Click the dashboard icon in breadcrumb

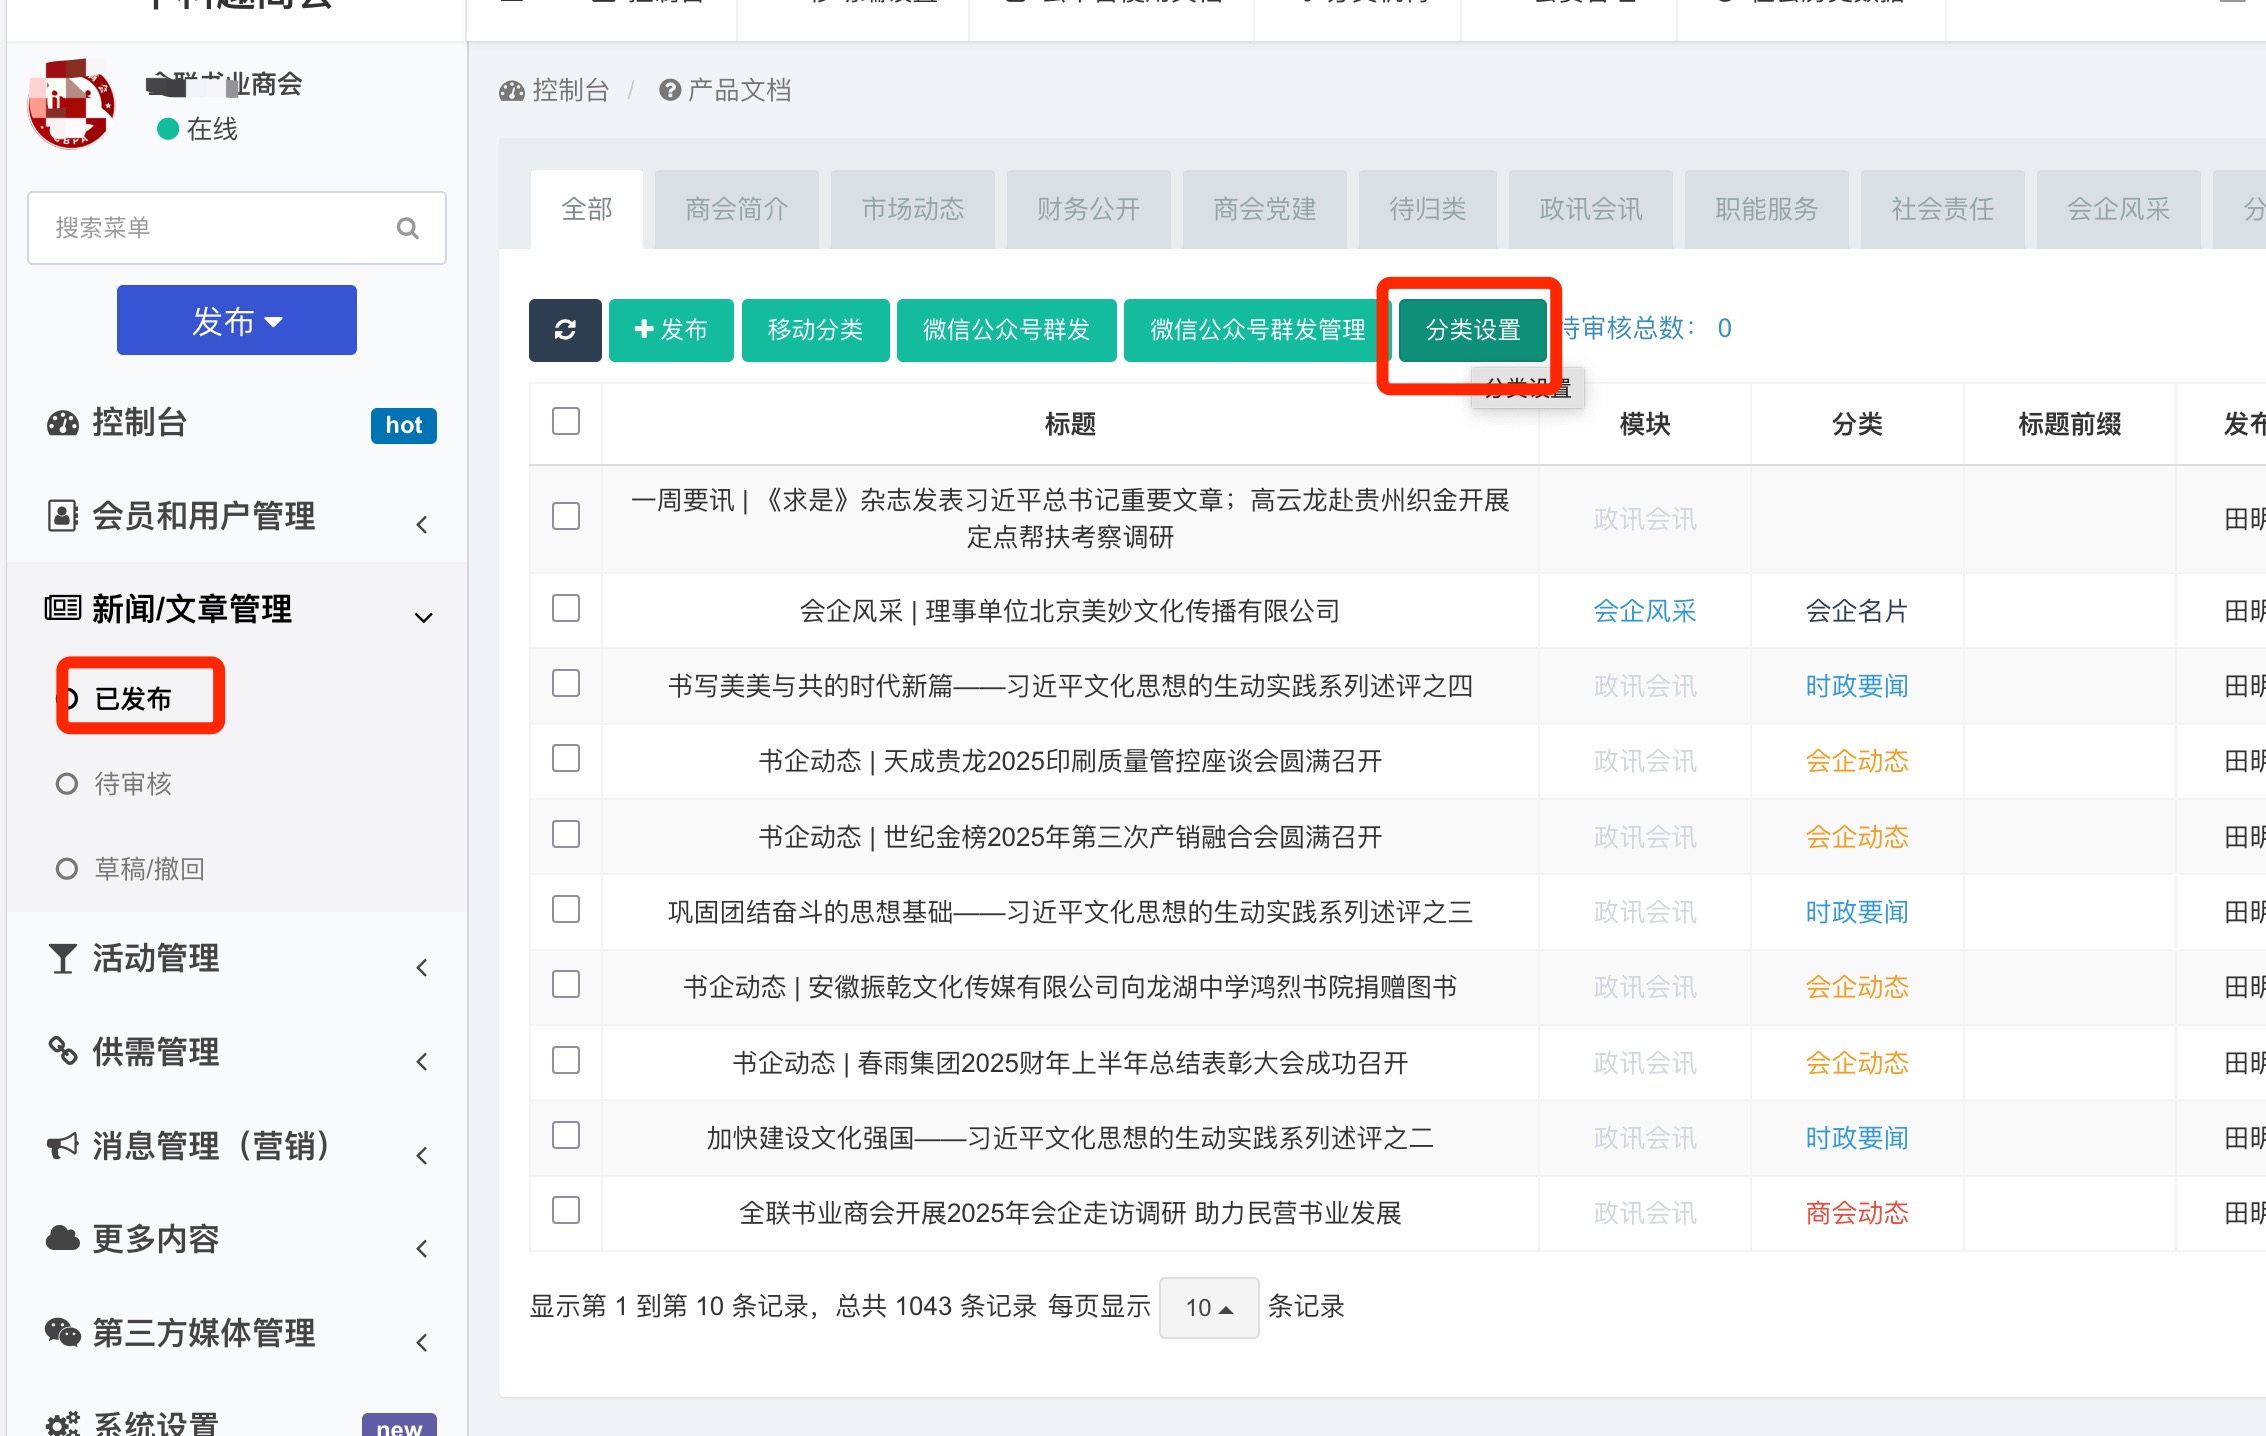(512, 91)
